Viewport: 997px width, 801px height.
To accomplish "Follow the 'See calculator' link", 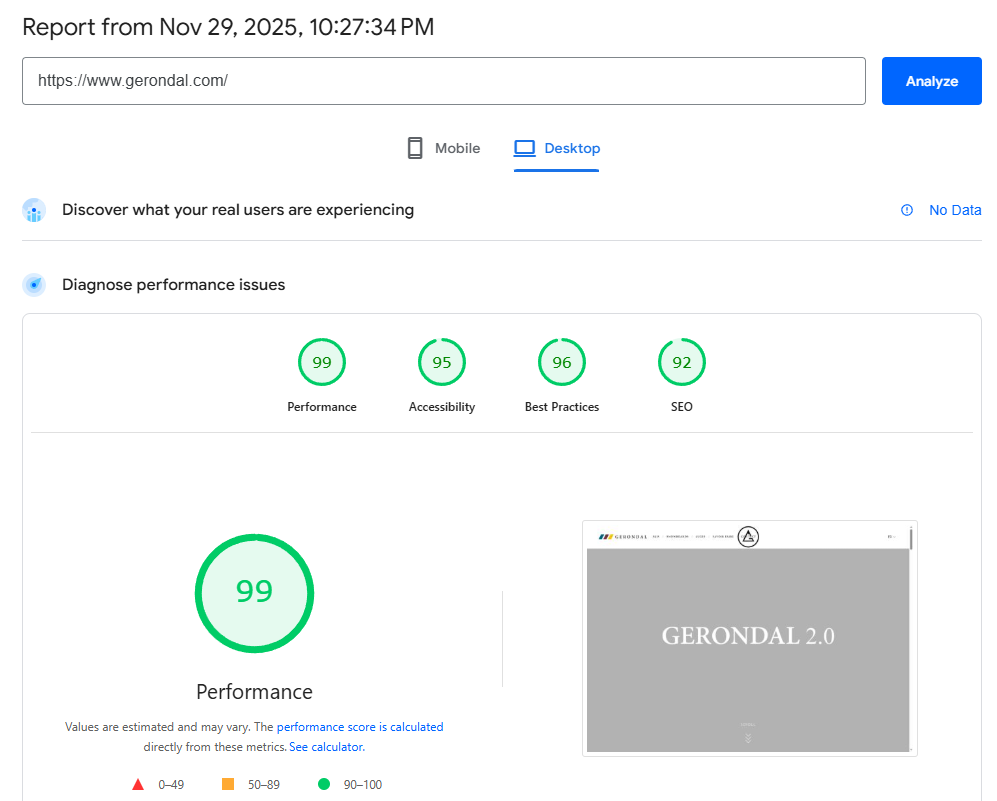I will pos(326,747).
